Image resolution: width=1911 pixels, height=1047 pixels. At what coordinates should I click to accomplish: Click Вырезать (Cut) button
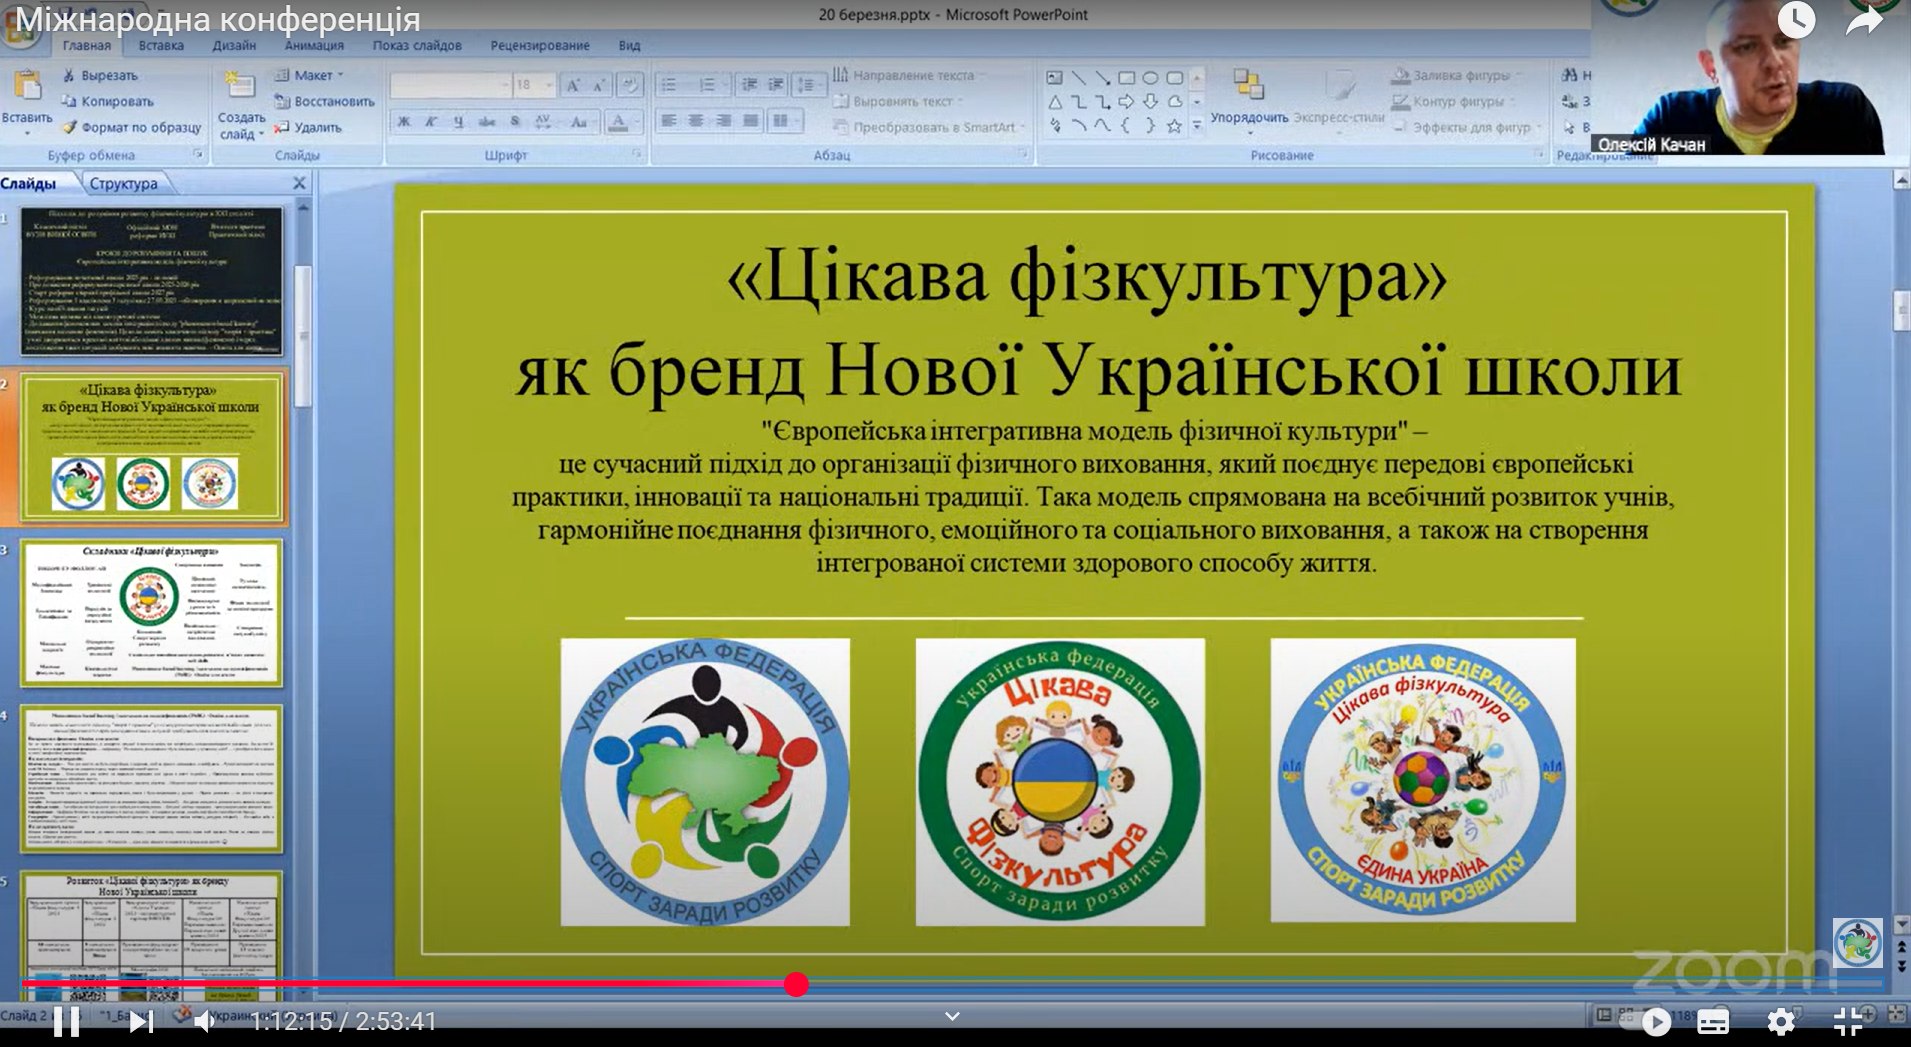pyautogui.click(x=100, y=76)
